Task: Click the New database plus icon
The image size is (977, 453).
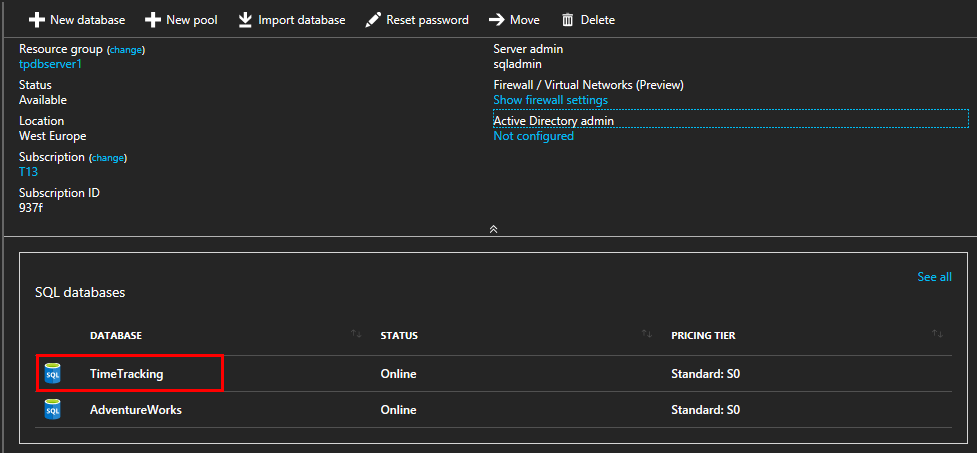Action: coord(37,20)
